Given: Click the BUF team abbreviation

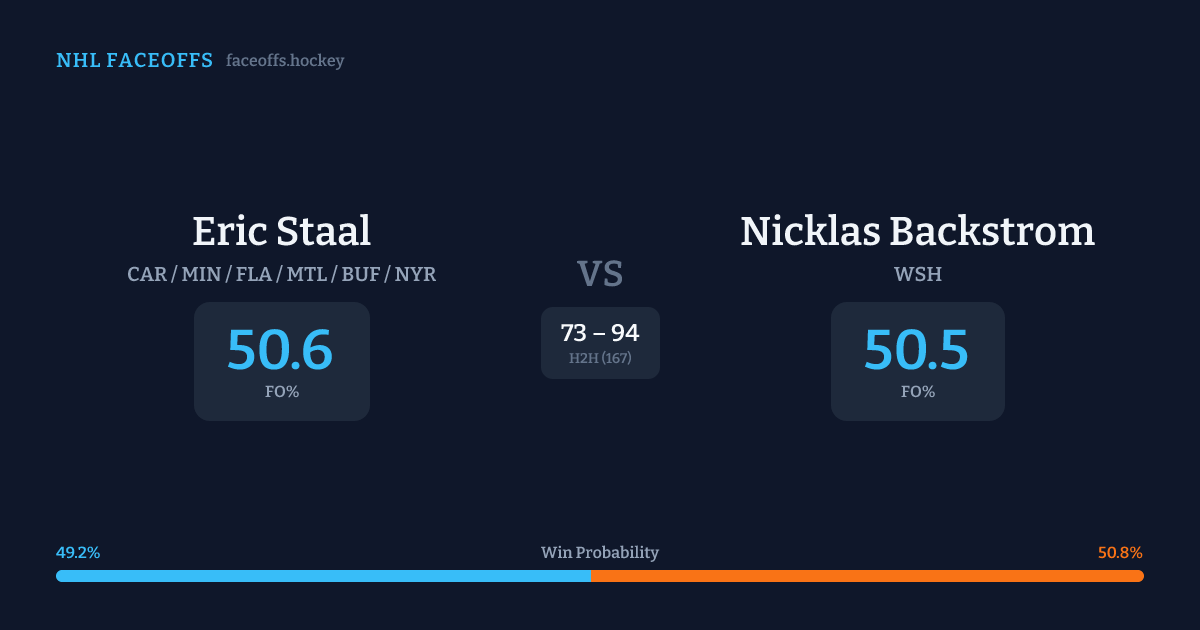Looking at the screenshot, I should point(361,274).
